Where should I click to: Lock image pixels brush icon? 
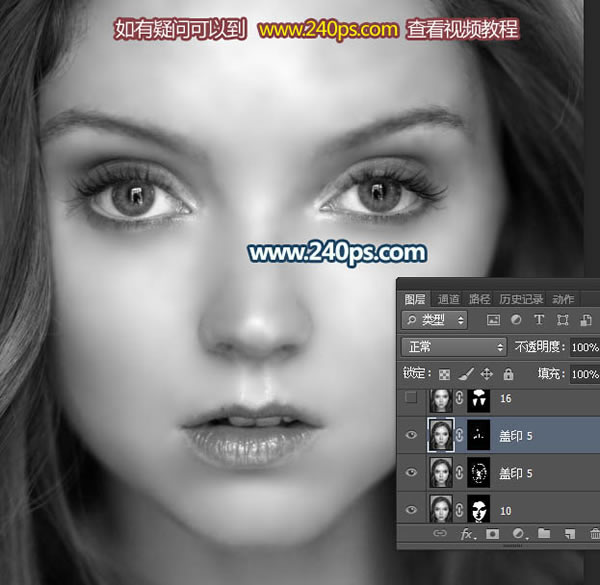click(466, 374)
